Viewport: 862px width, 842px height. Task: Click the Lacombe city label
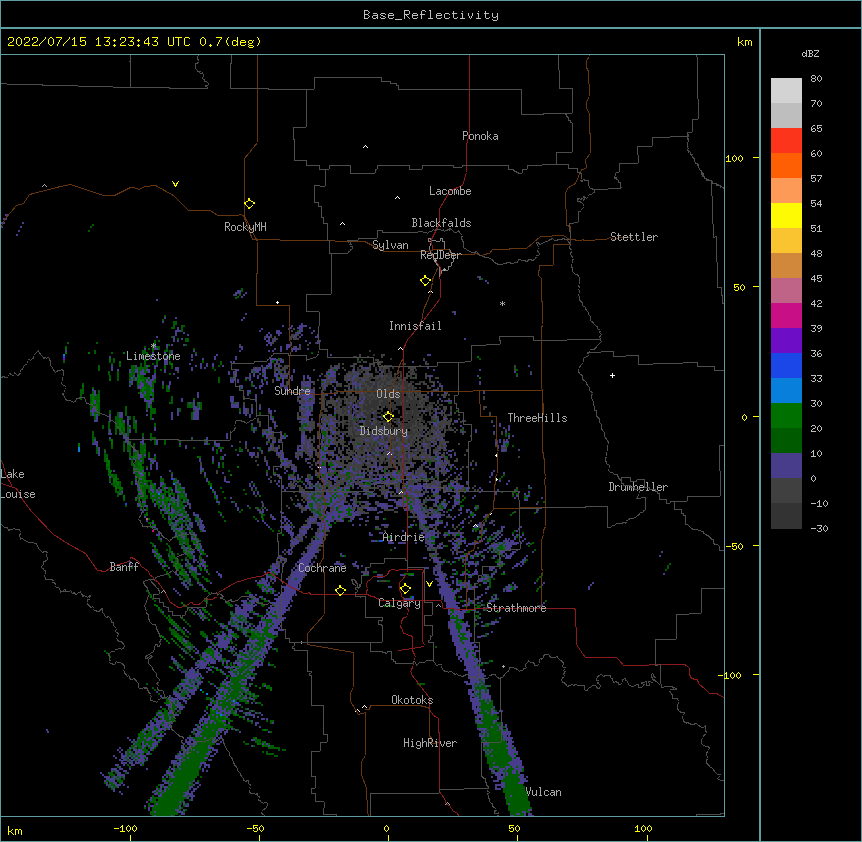click(450, 191)
